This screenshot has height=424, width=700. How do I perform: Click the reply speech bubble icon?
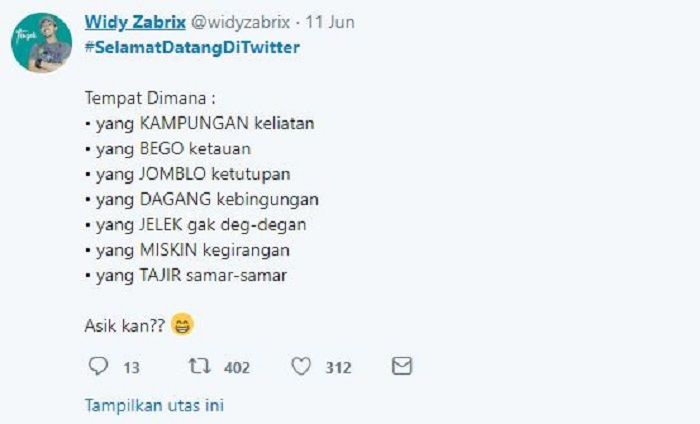(98, 366)
